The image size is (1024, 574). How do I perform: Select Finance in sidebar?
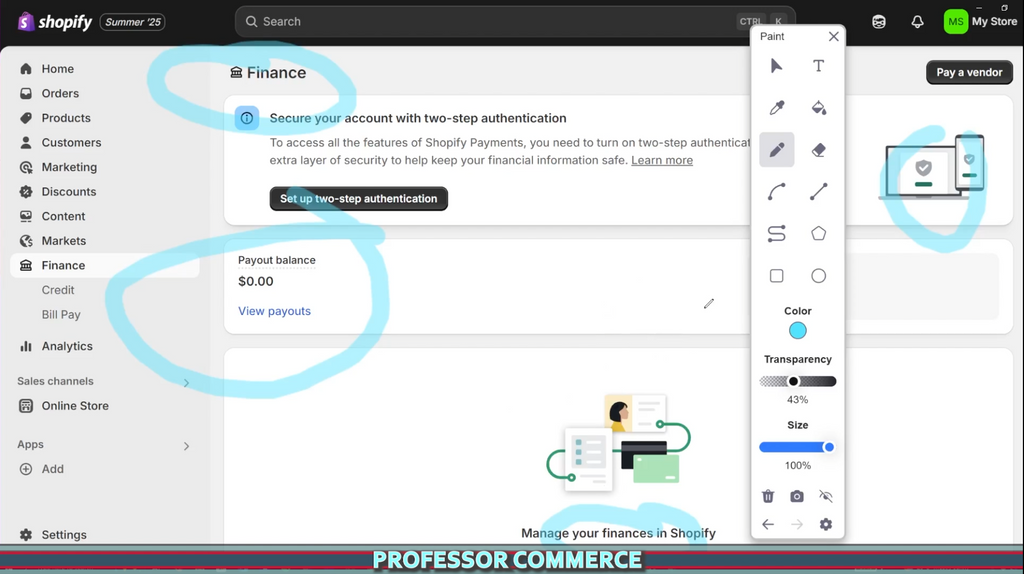(104, 265)
